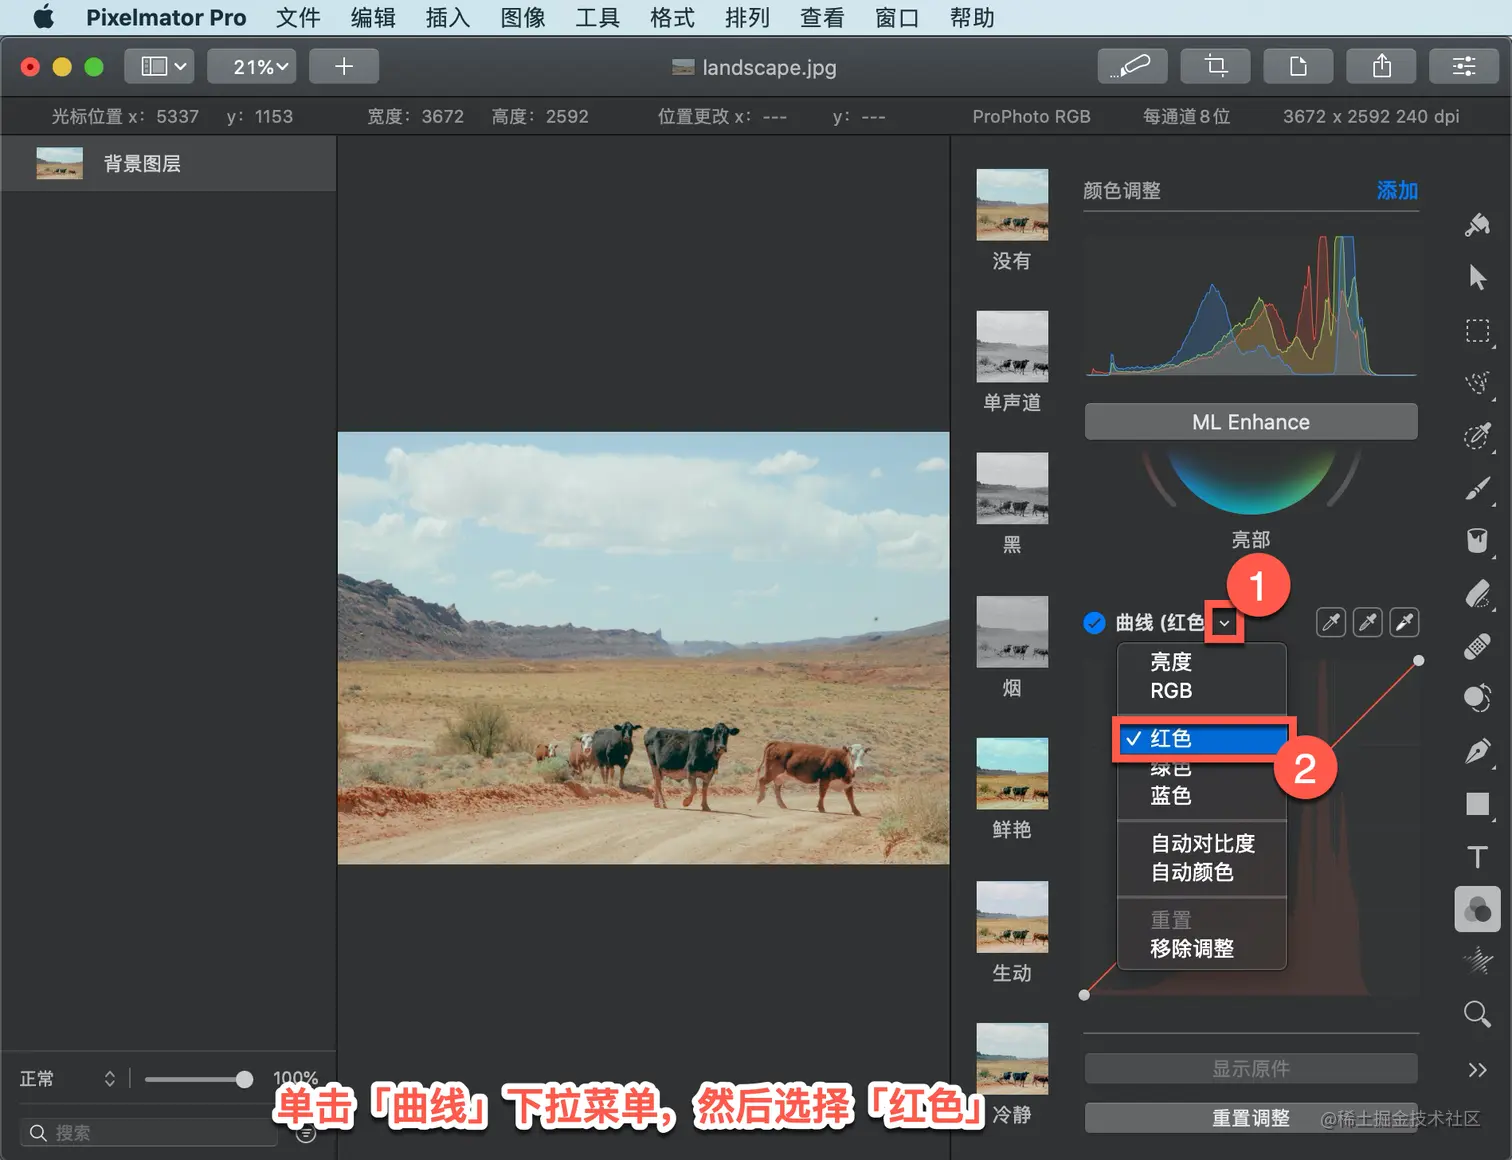
Task: Apply the 生动 preset thumbnail
Action: [x=1012, y=917]
